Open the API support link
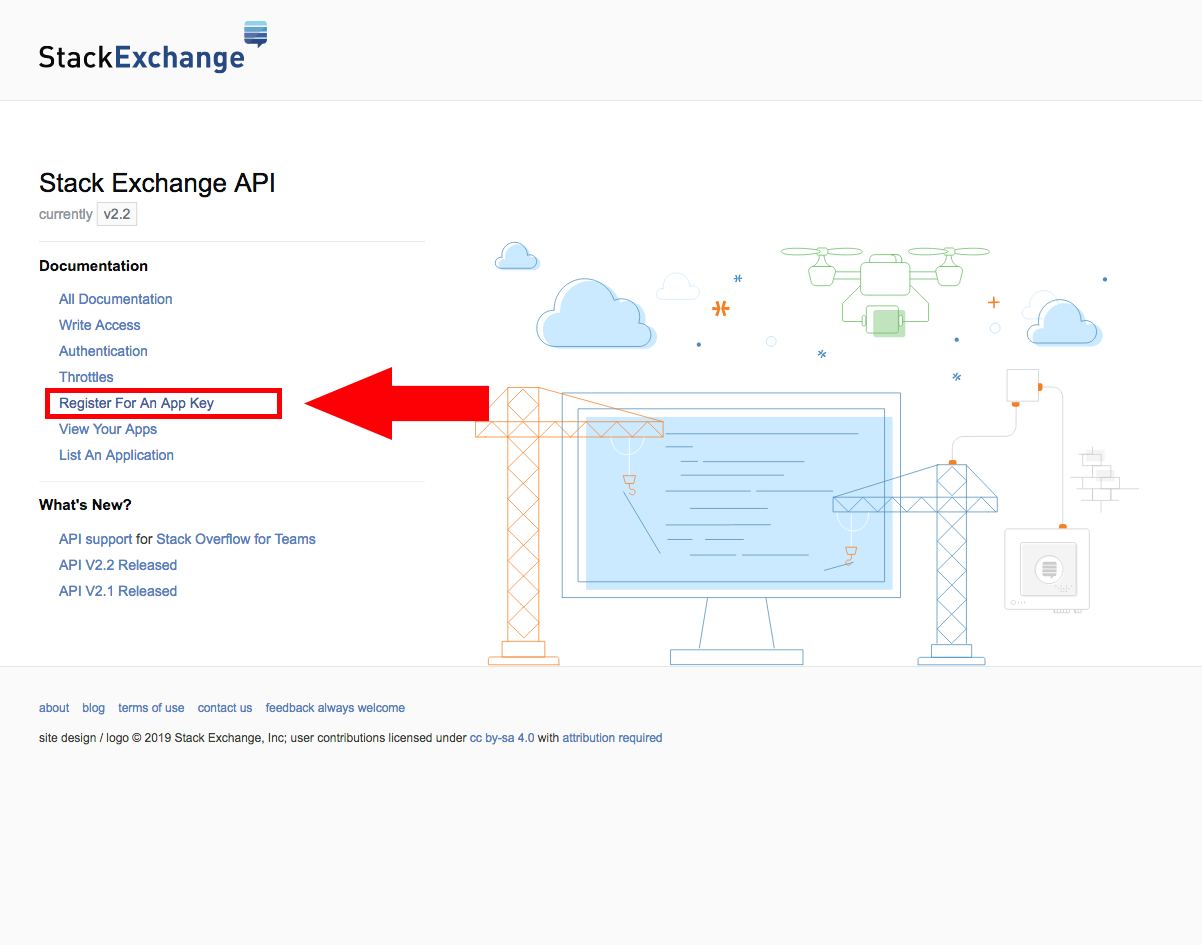 click(95, 539)
